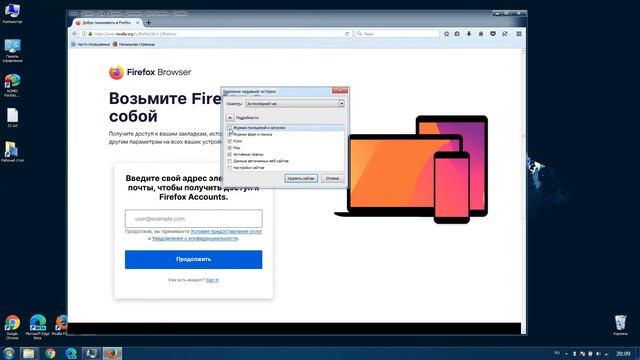Close the Firefox welcome tab
Viewport: 640px width, 360px height.
point(138,23)
